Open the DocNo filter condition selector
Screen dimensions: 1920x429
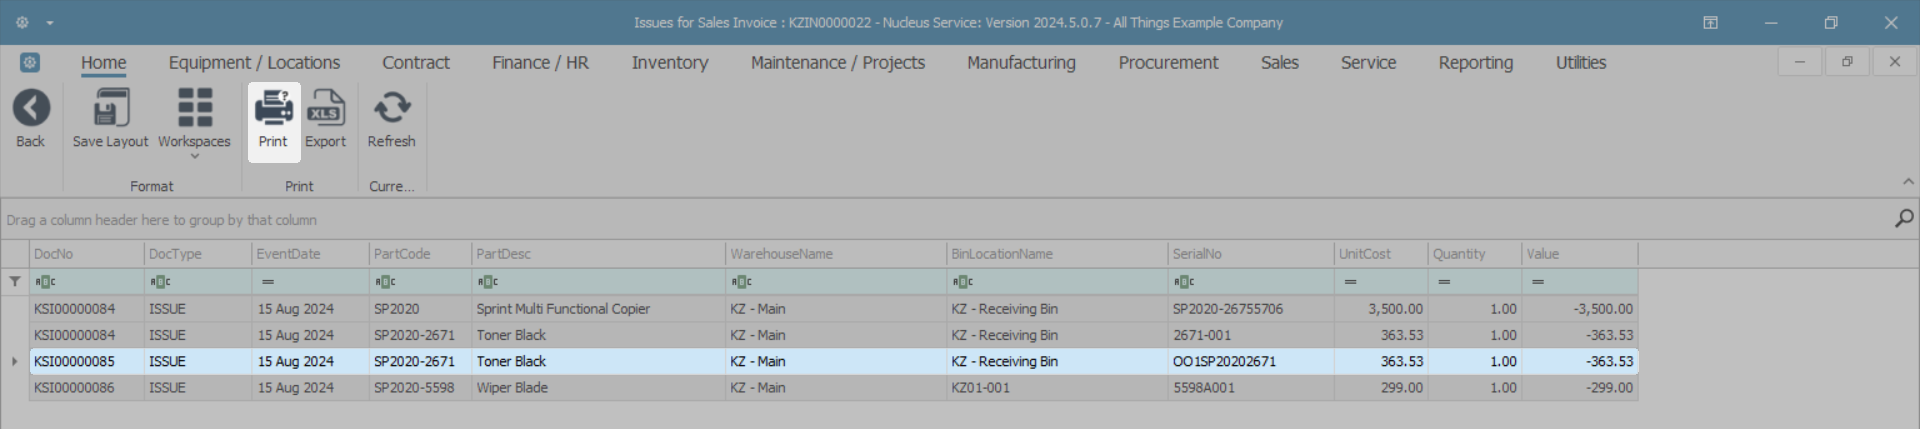click(x=46, y=282)
